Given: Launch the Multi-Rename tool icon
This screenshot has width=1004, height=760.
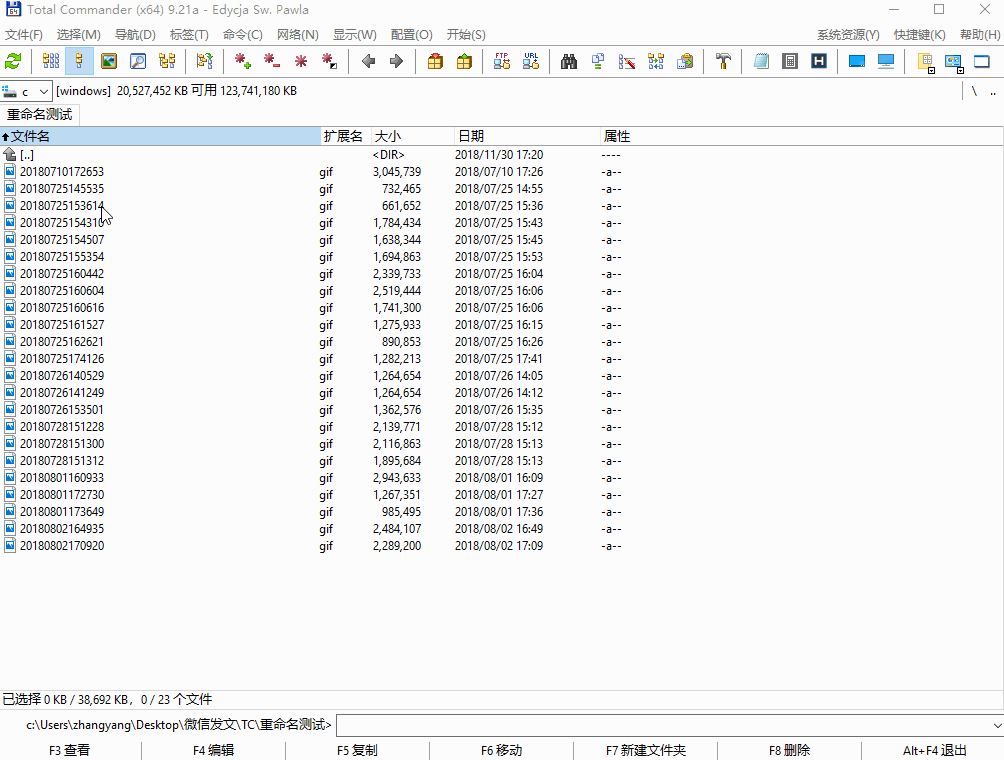Looking at the screenshot, I should point(627,61).
